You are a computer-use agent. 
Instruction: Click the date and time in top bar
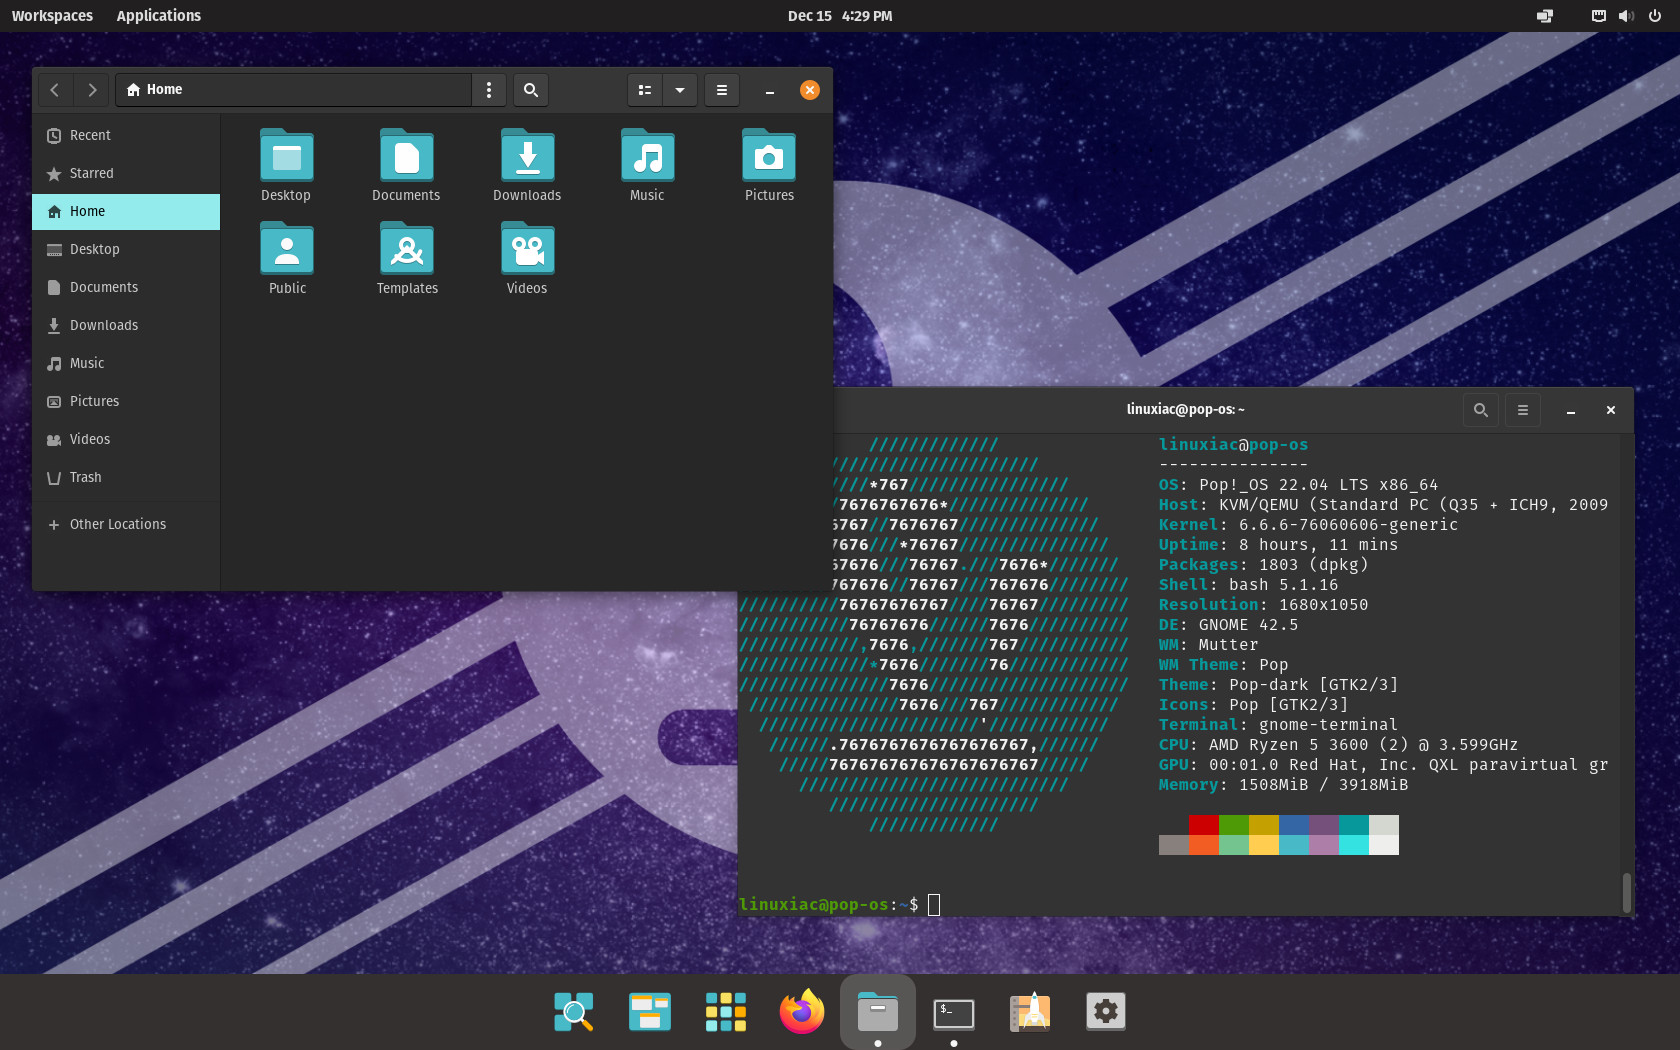pos(840,16)
